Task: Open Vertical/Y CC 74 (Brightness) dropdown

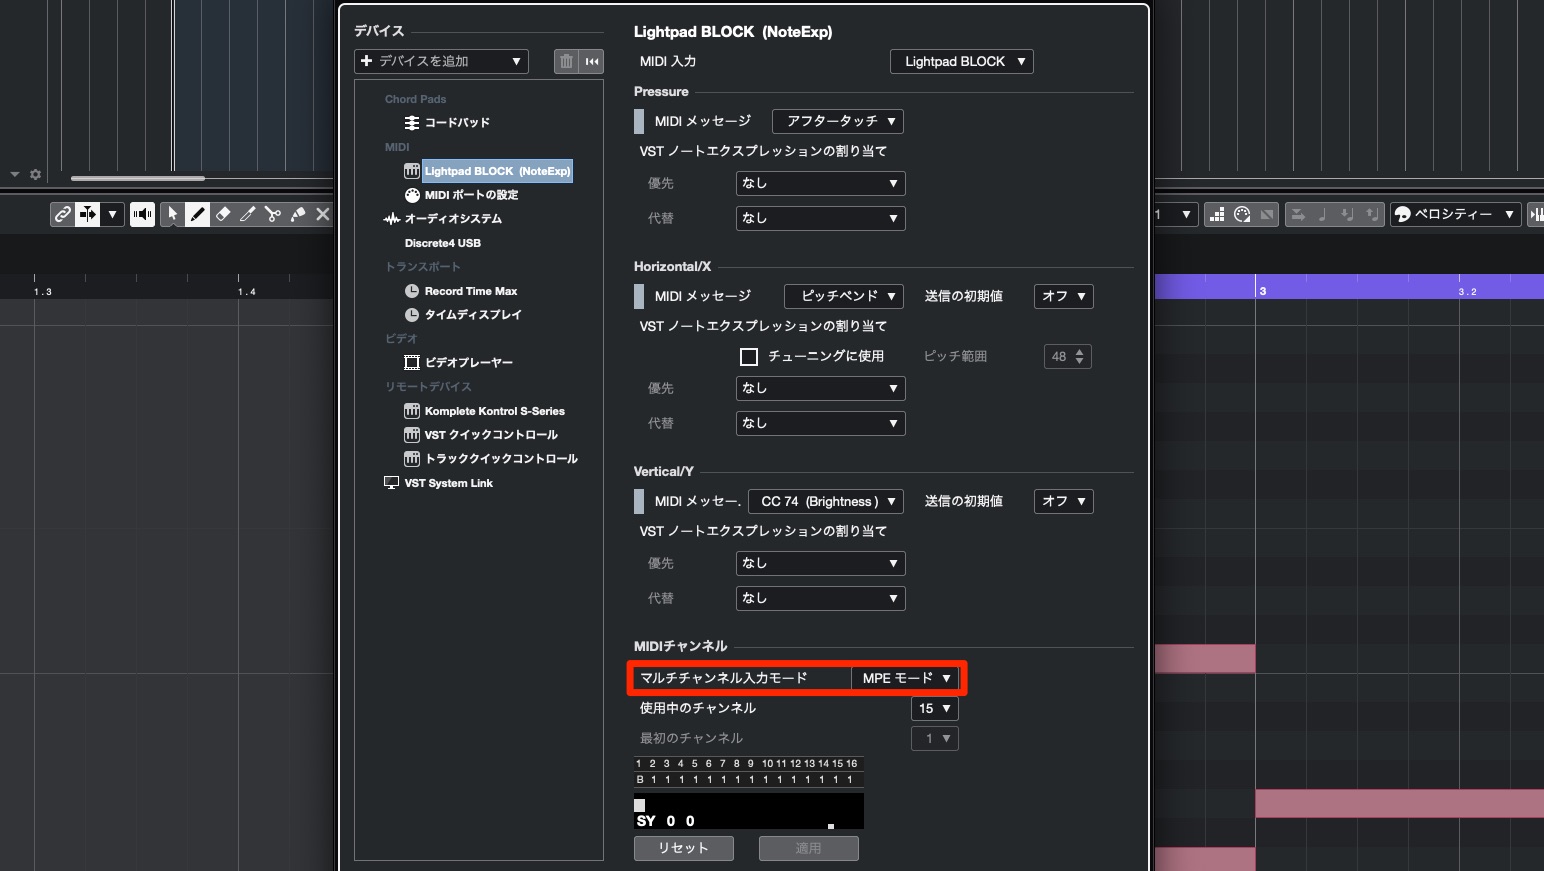Action: 826,501
